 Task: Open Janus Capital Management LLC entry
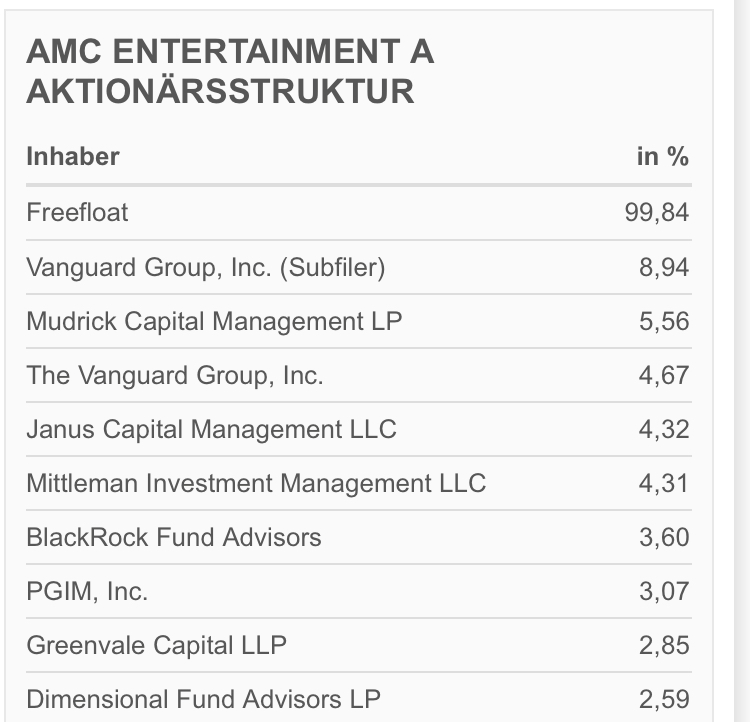point(211,429)
